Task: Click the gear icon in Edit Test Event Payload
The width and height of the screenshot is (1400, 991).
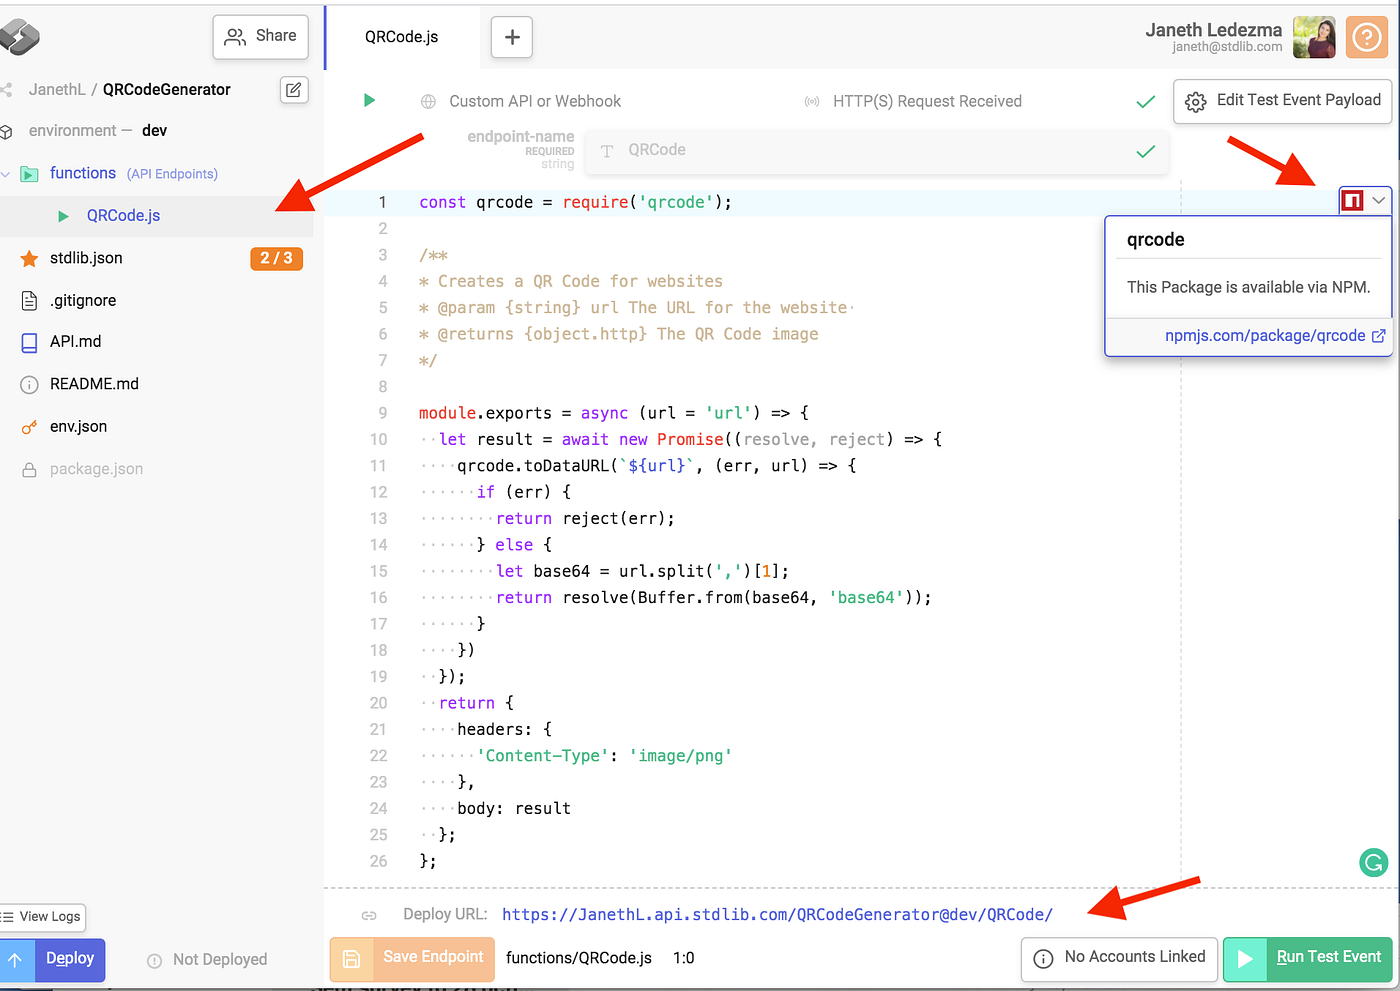Action: coord(1195,102)
